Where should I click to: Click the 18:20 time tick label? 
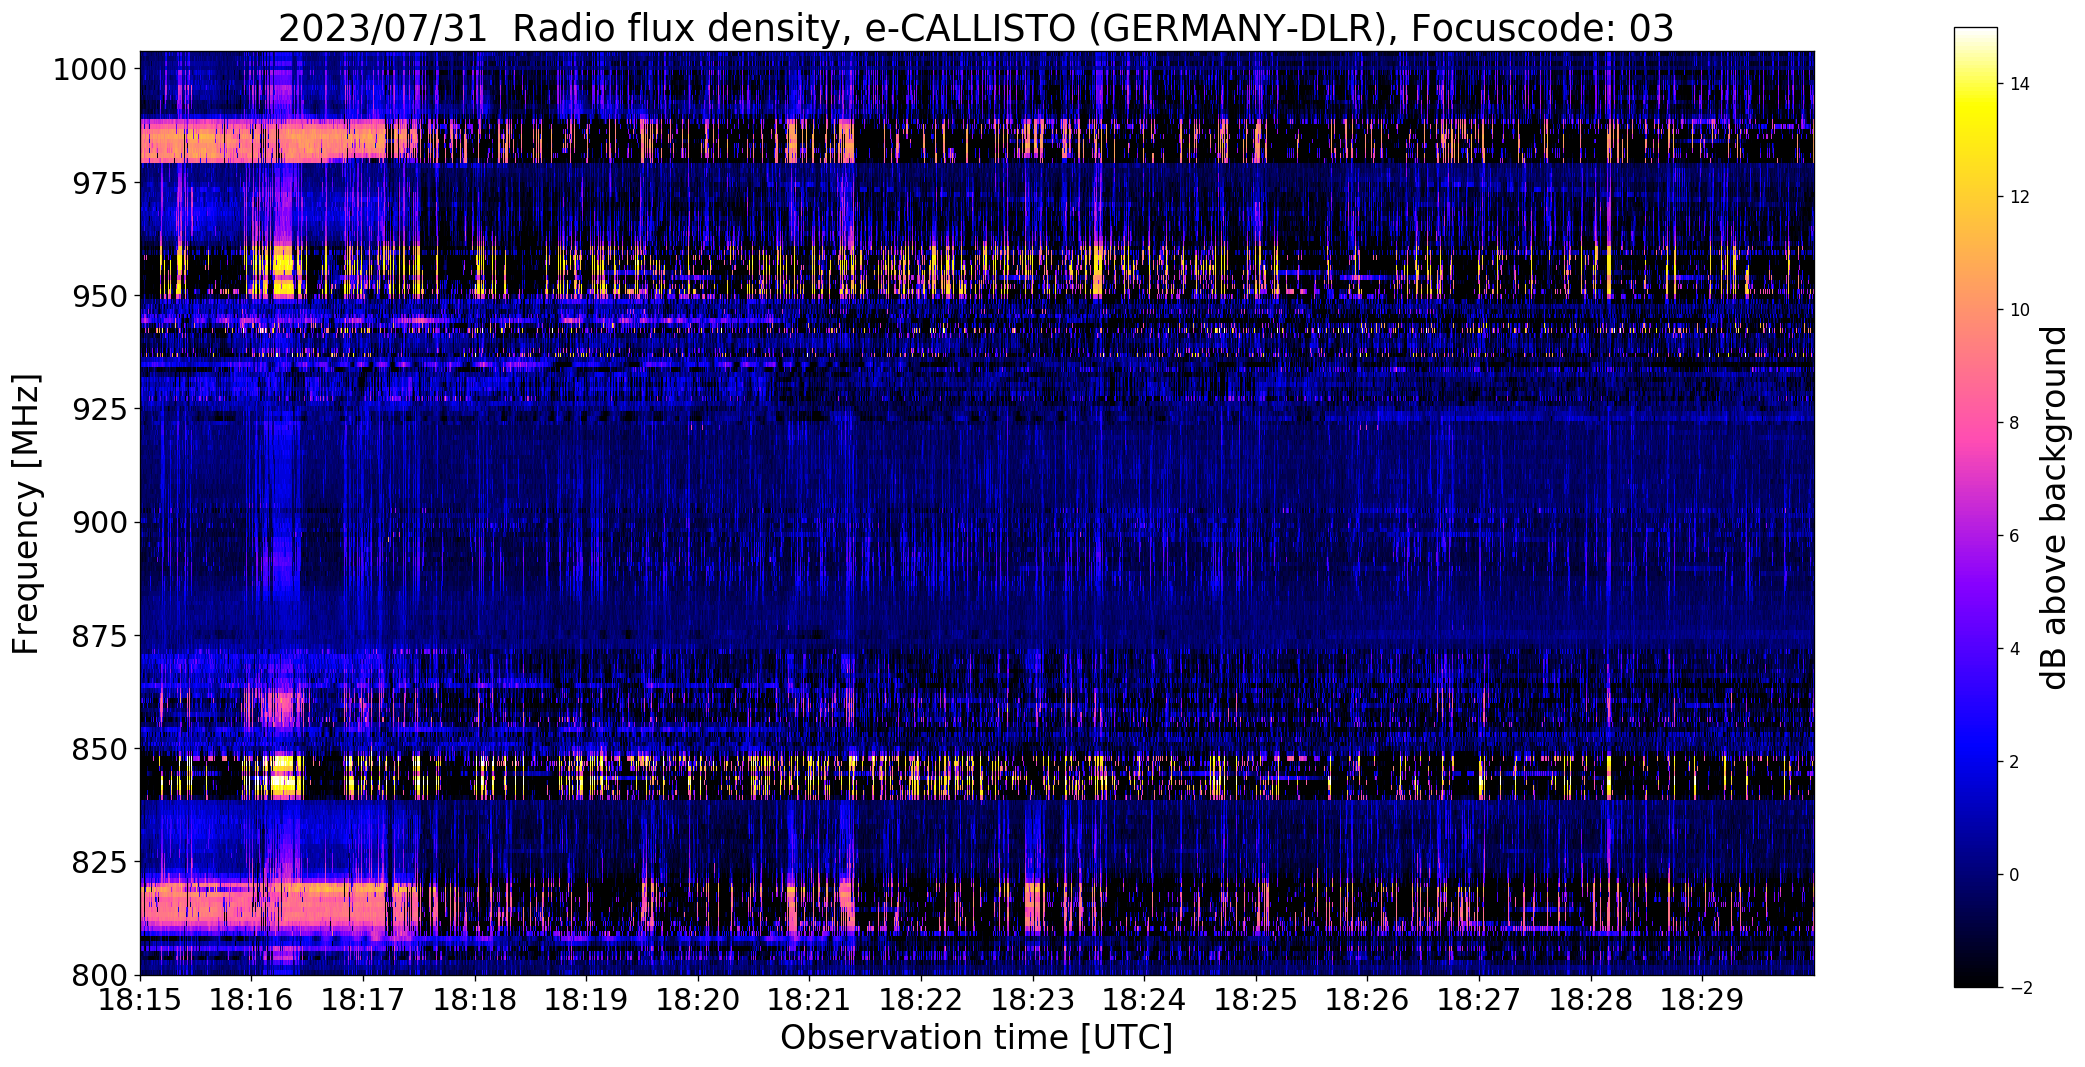698,1000
